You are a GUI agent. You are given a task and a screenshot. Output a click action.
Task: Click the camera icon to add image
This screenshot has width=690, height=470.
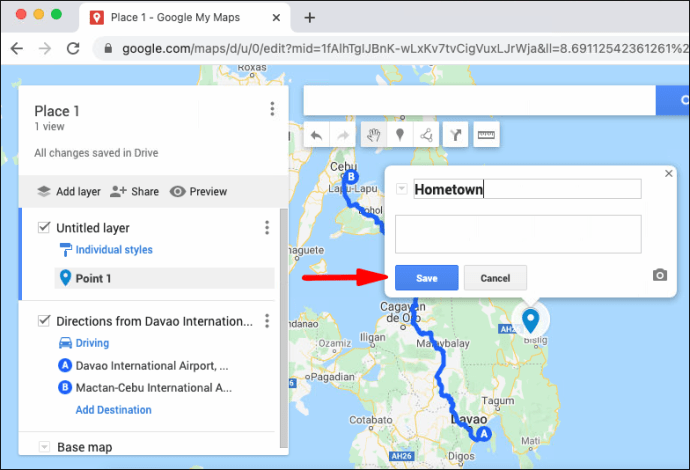[x=659, y=275]
